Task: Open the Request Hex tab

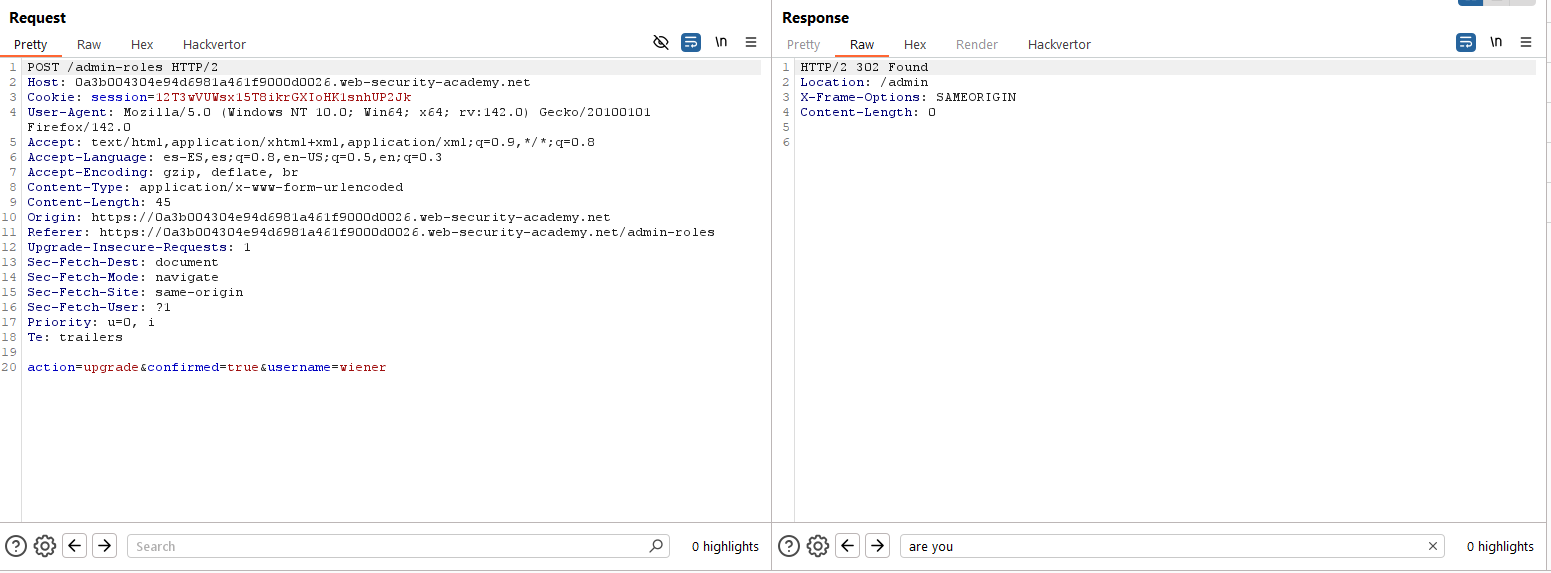Action: 142,44
